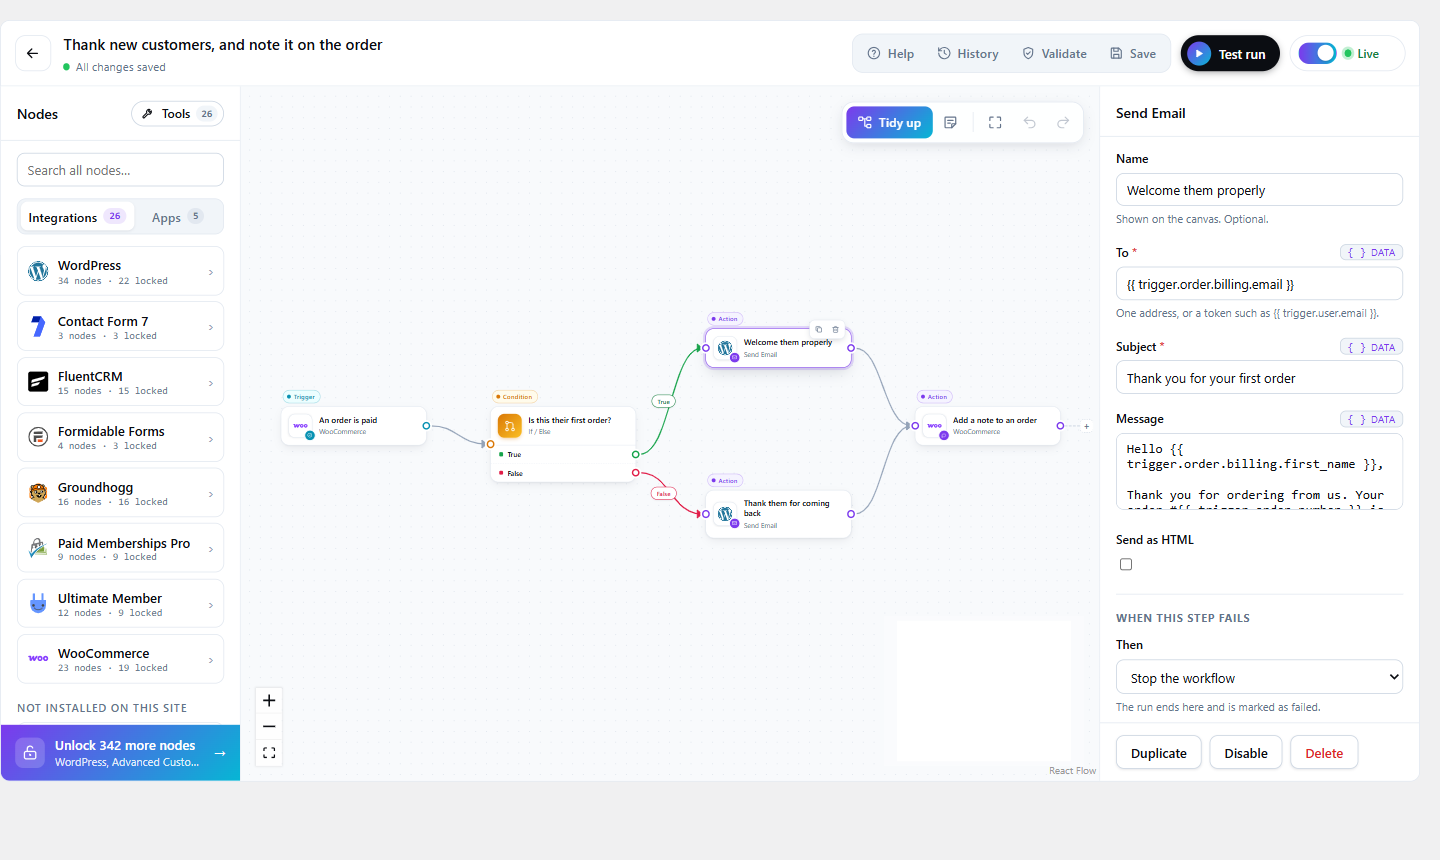The height and width of the screenshot is (860, 1440).
Task: Check the Send as HTML checkbox
Action: click(x=1126, y=564)
